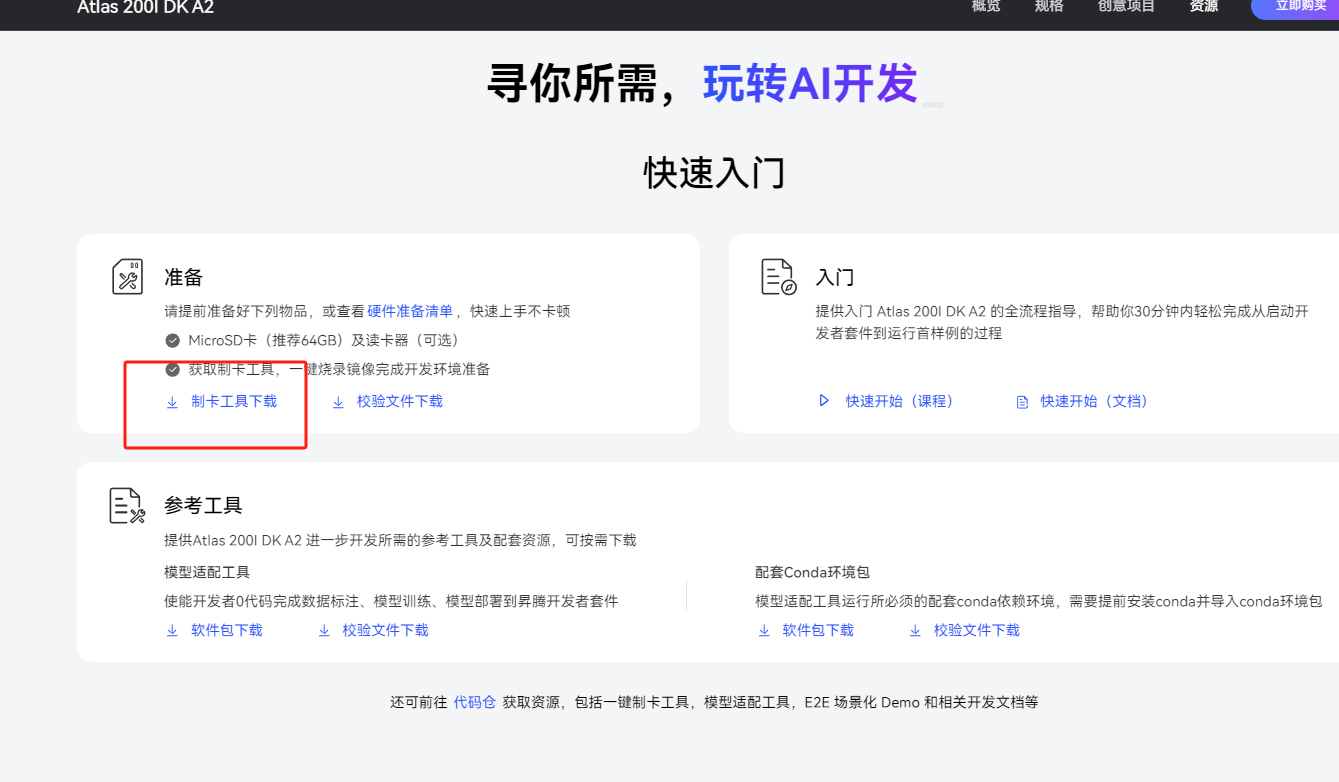
Task: Click the 立即购买 button
Action: 1295,7
